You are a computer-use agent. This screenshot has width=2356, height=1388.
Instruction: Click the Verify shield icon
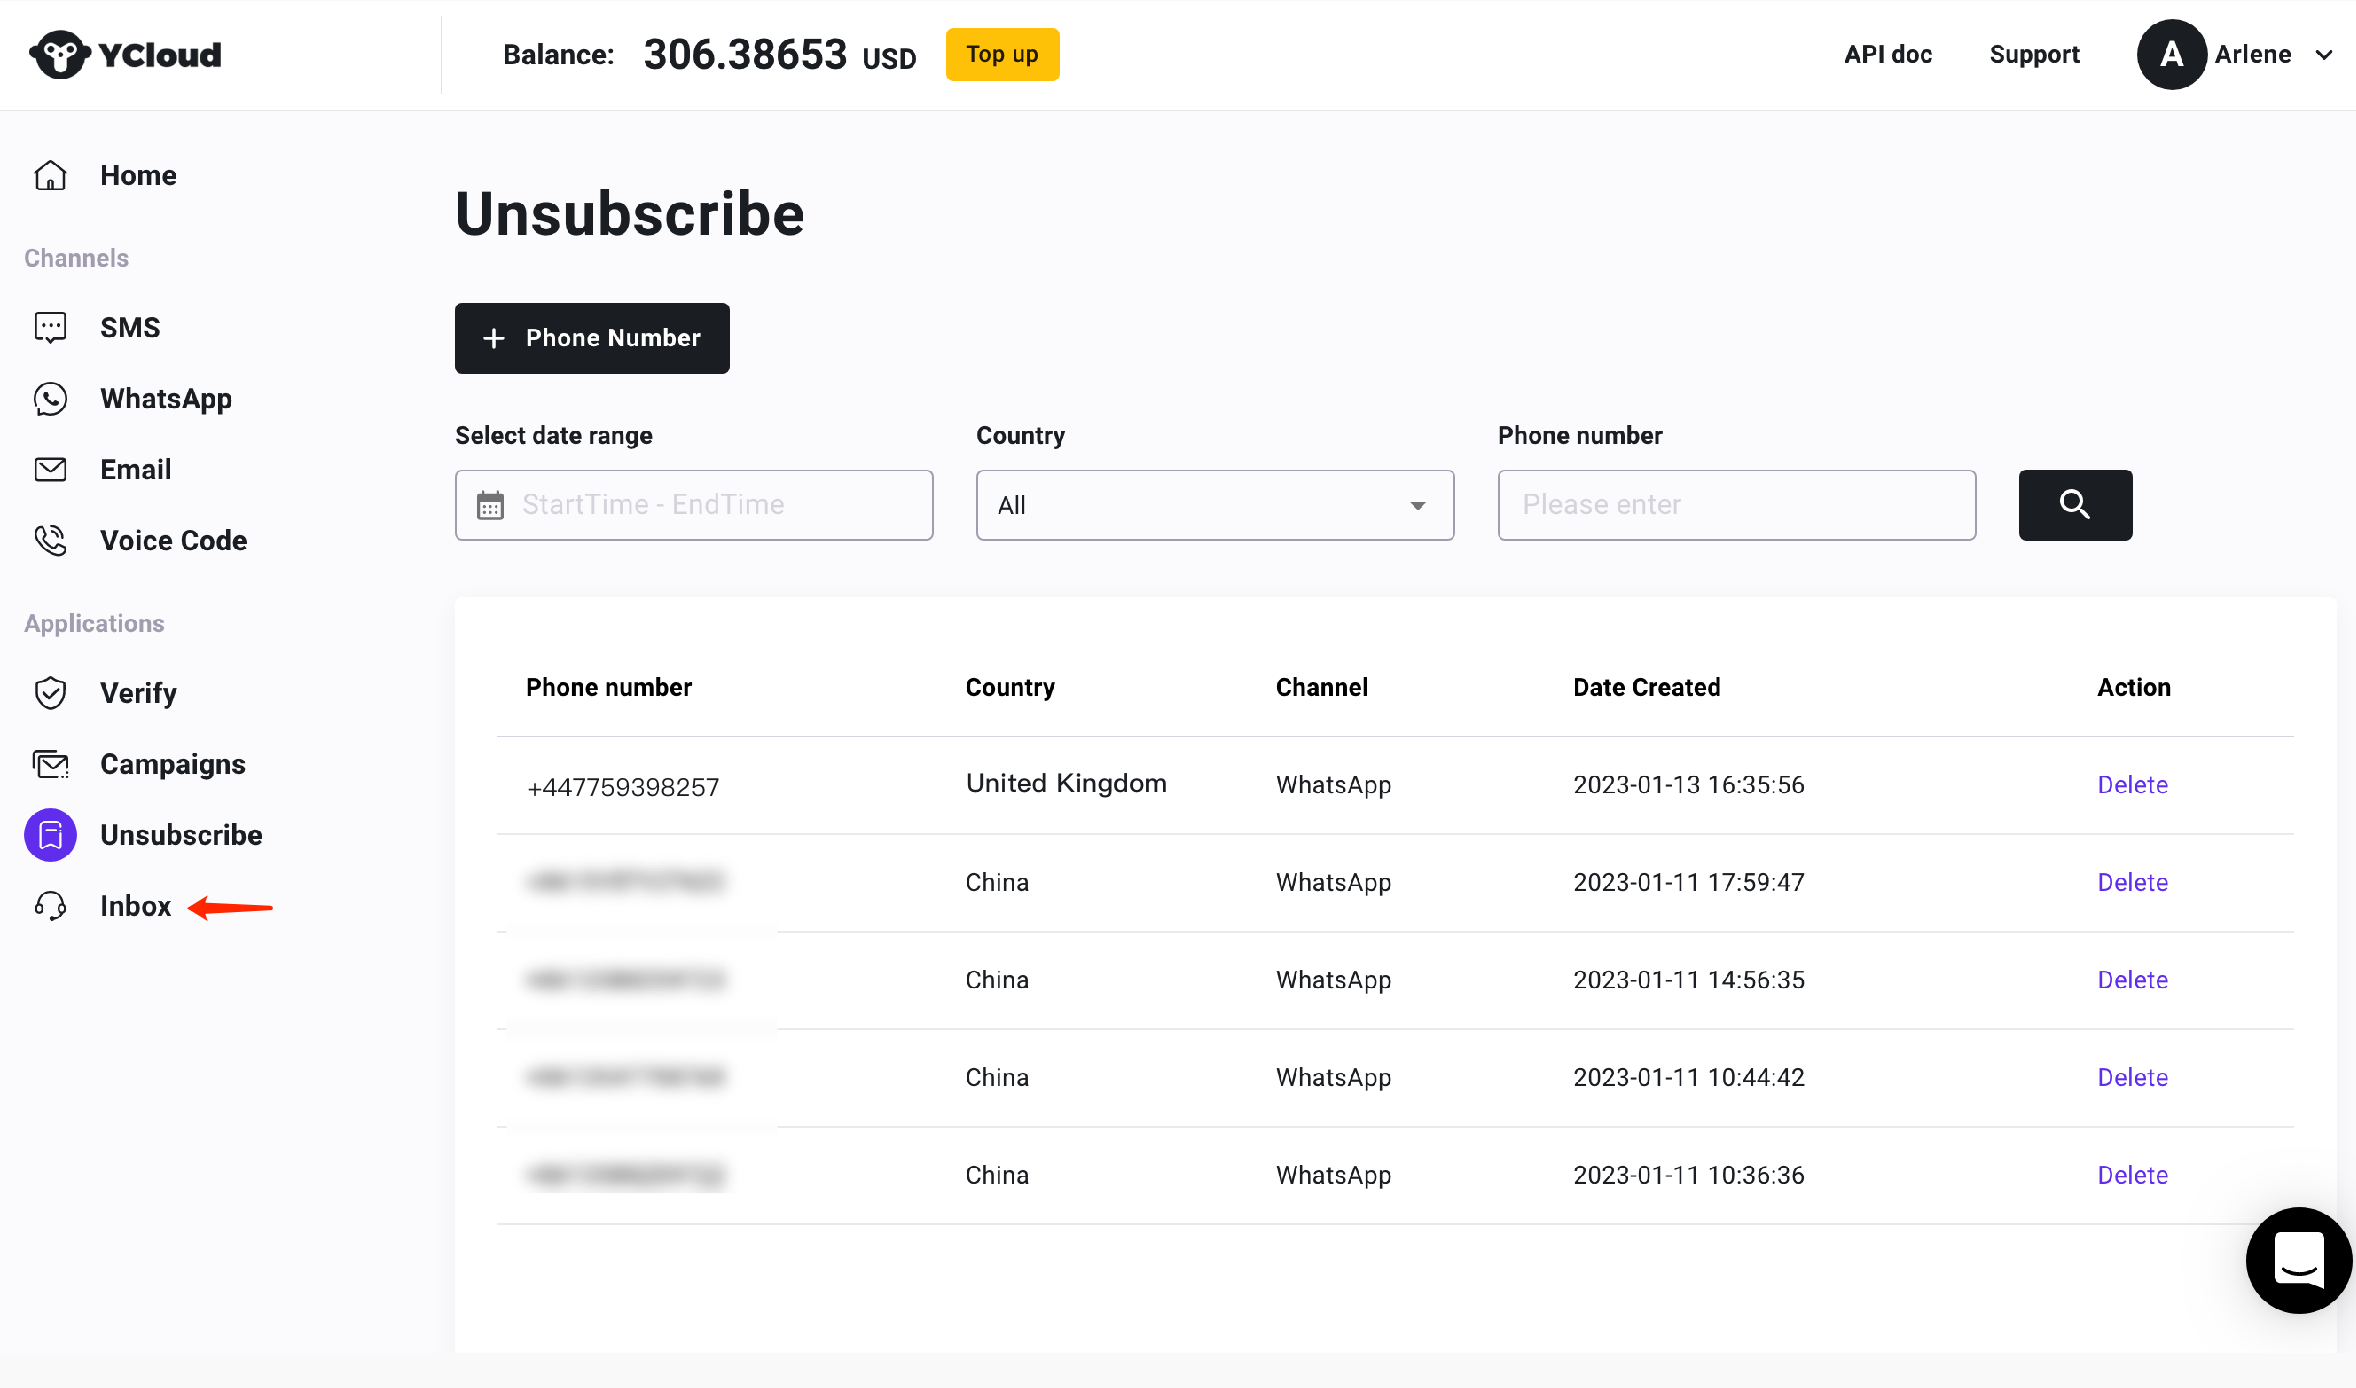click(x=50, y=693)
